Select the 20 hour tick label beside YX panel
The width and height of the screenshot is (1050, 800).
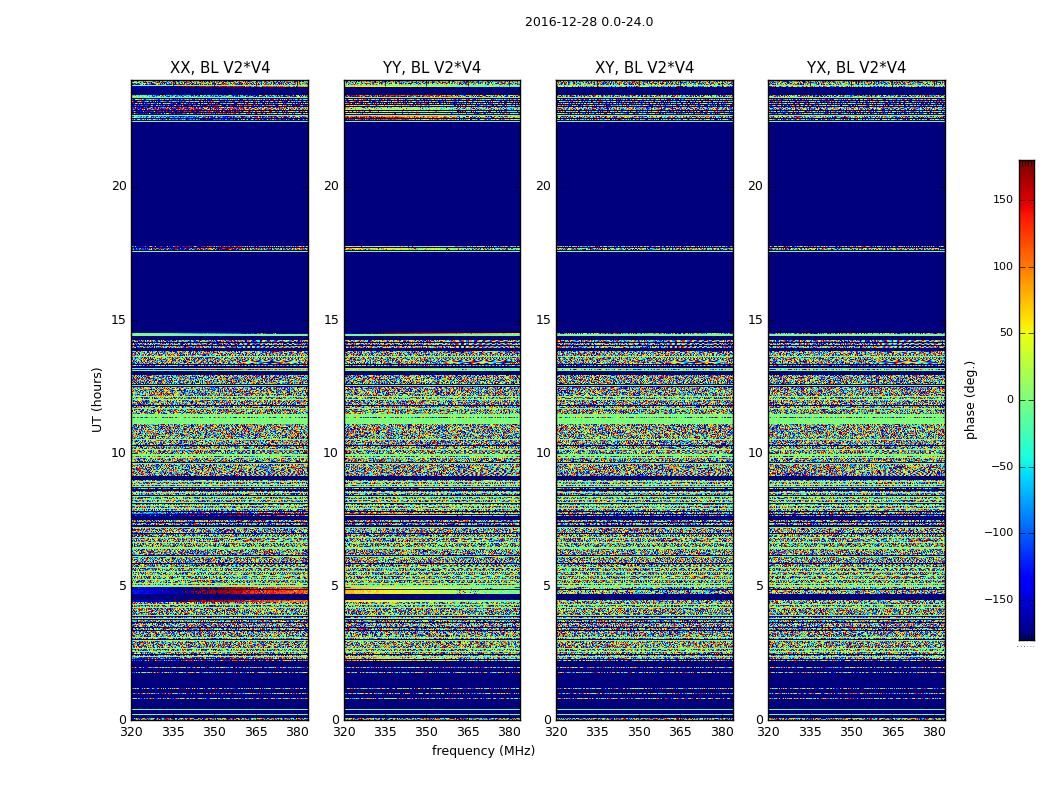click(755, 186)
